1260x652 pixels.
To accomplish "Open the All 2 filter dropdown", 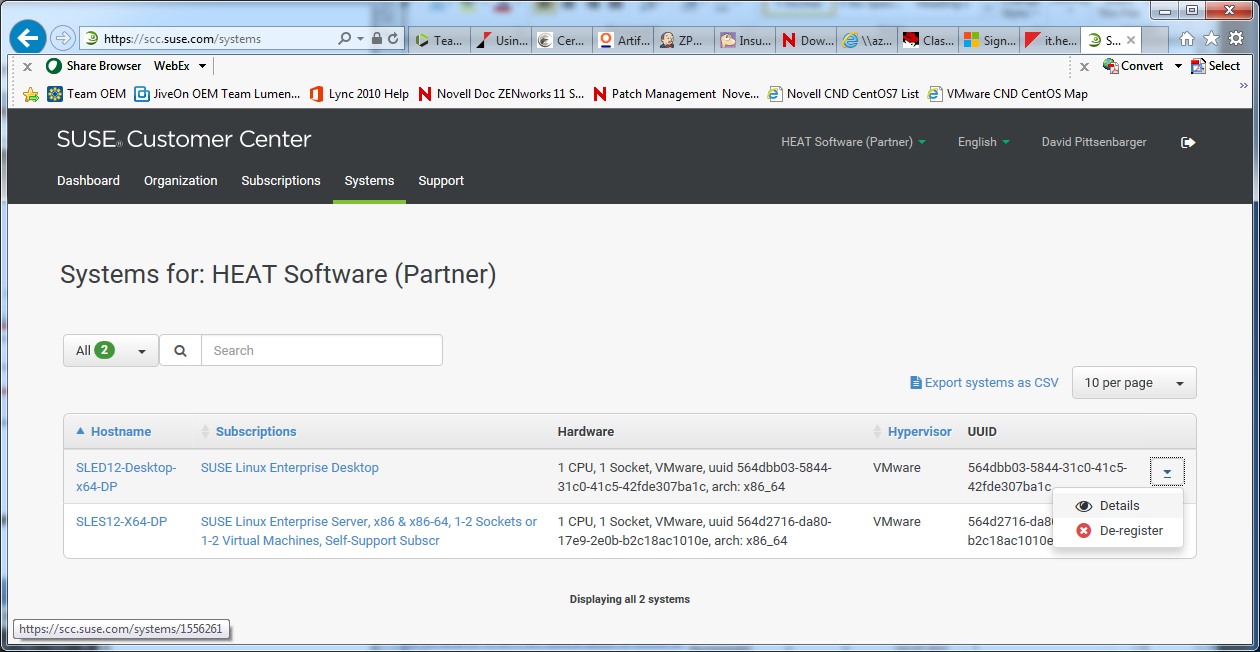I will pyautogui.click(x=111, y=351).
